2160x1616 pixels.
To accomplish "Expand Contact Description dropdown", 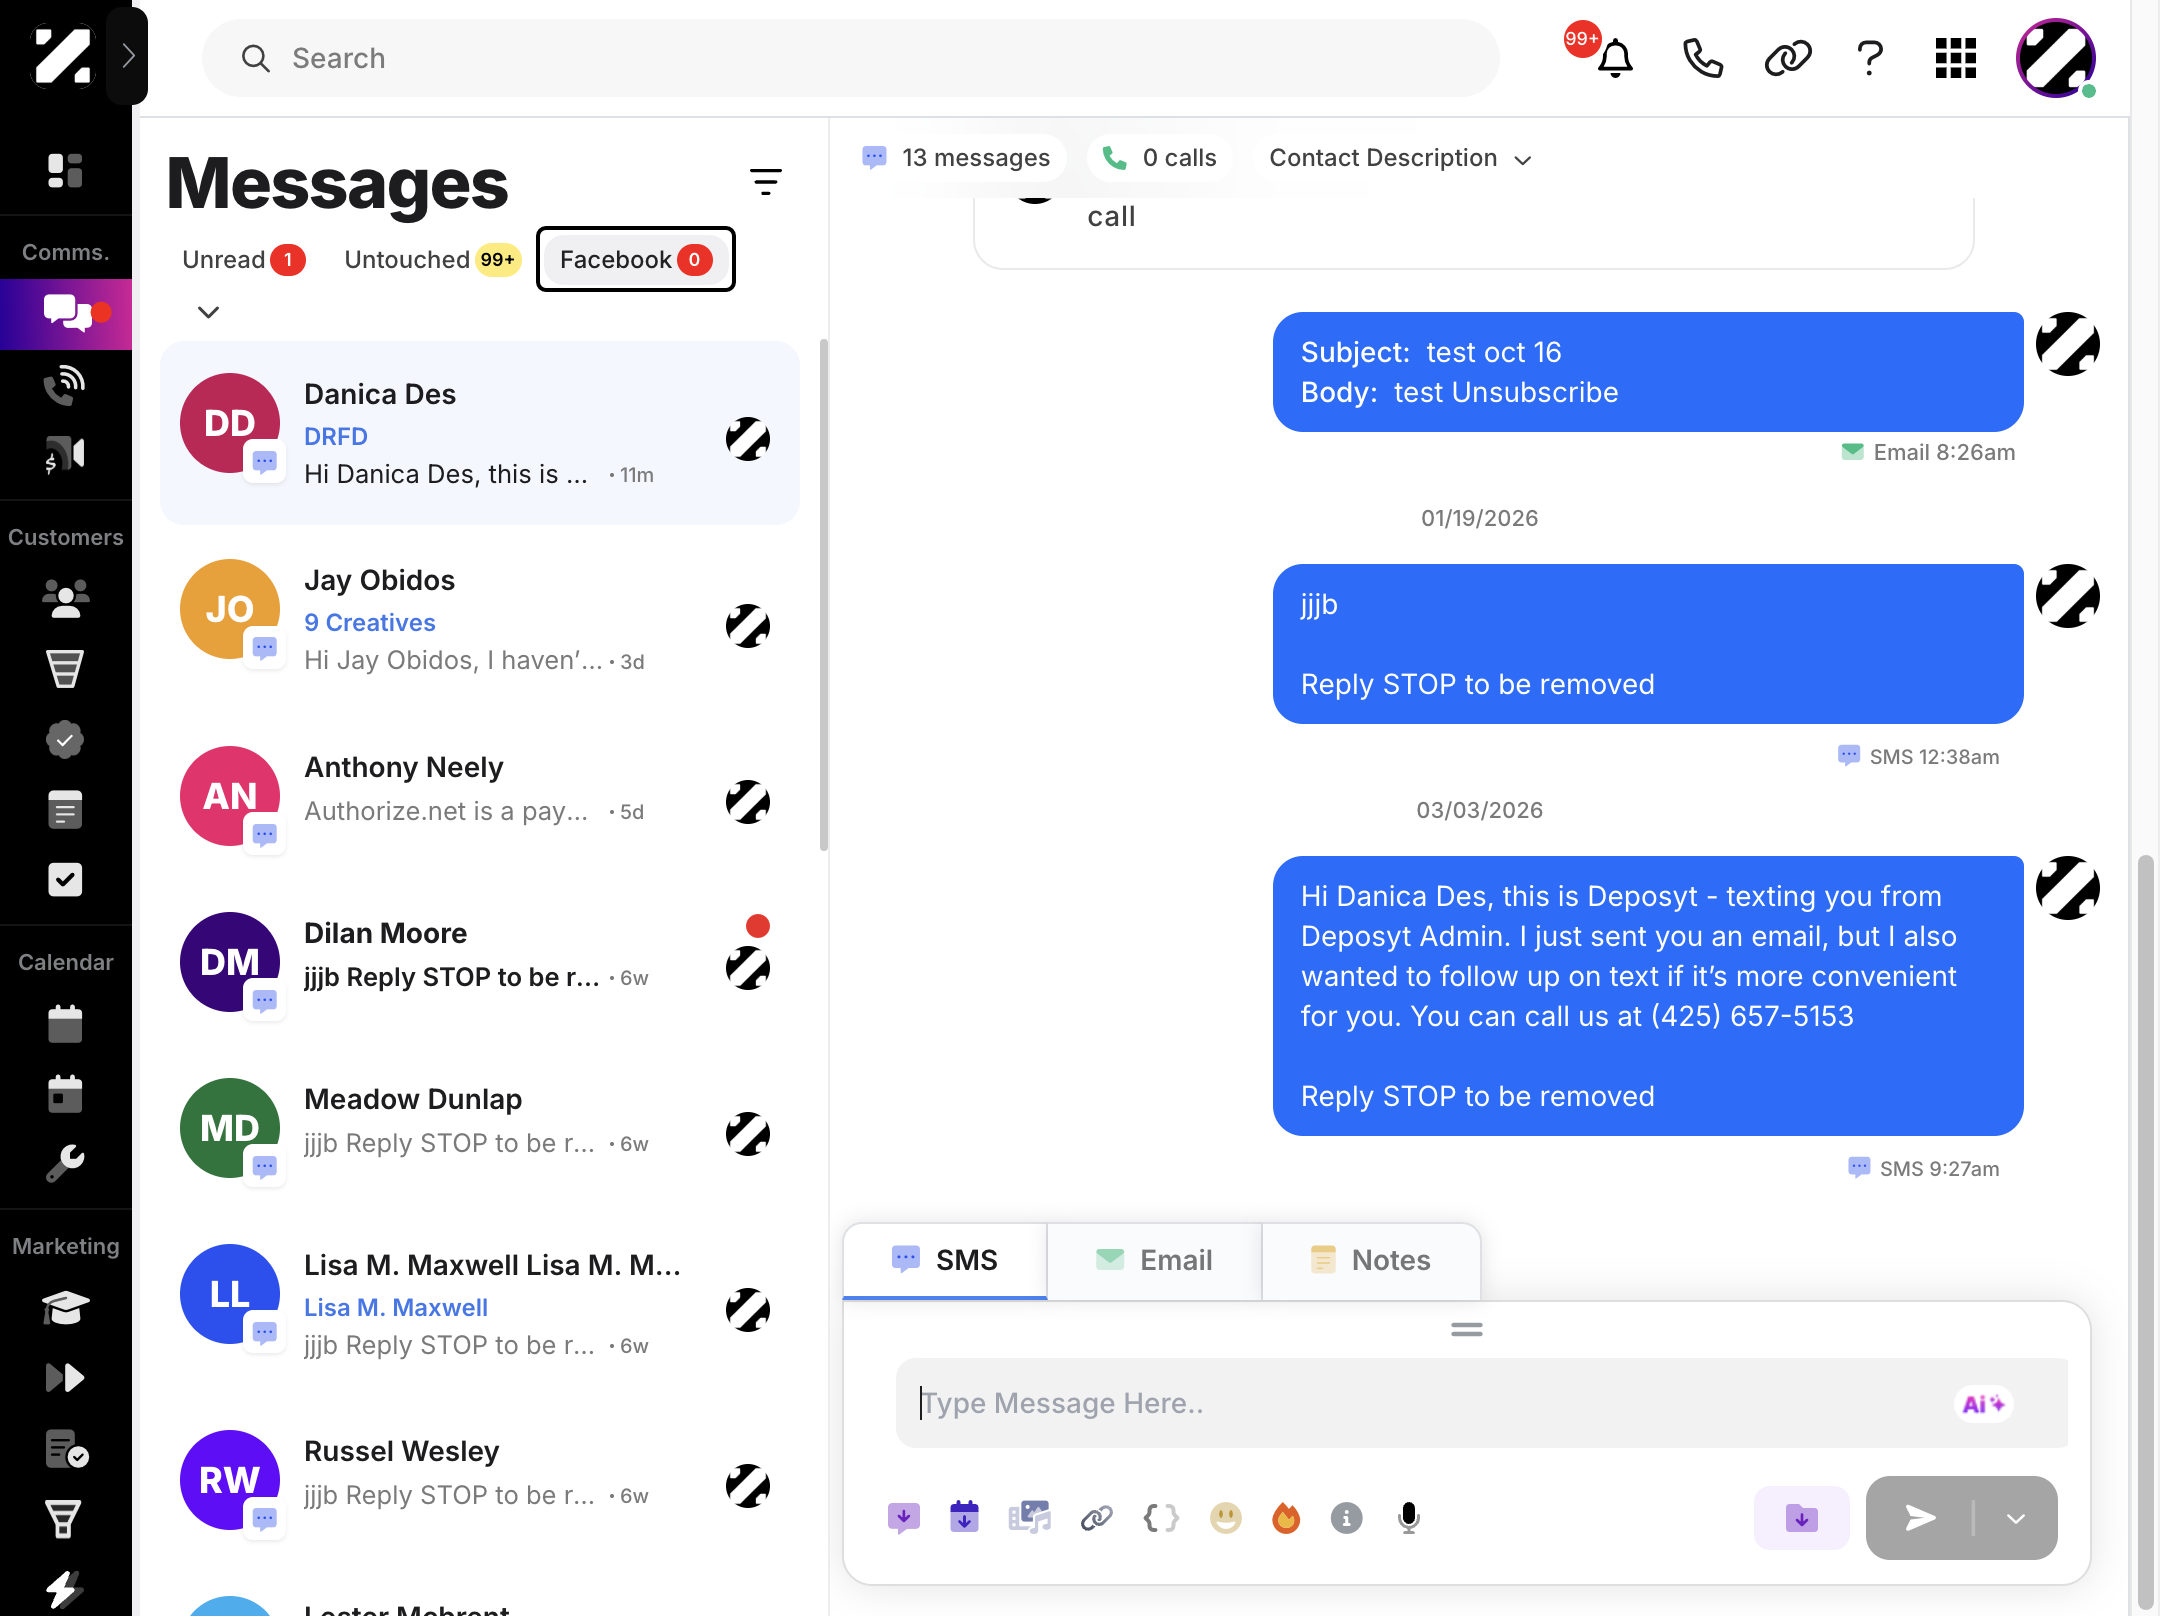I will (1400, 158).
